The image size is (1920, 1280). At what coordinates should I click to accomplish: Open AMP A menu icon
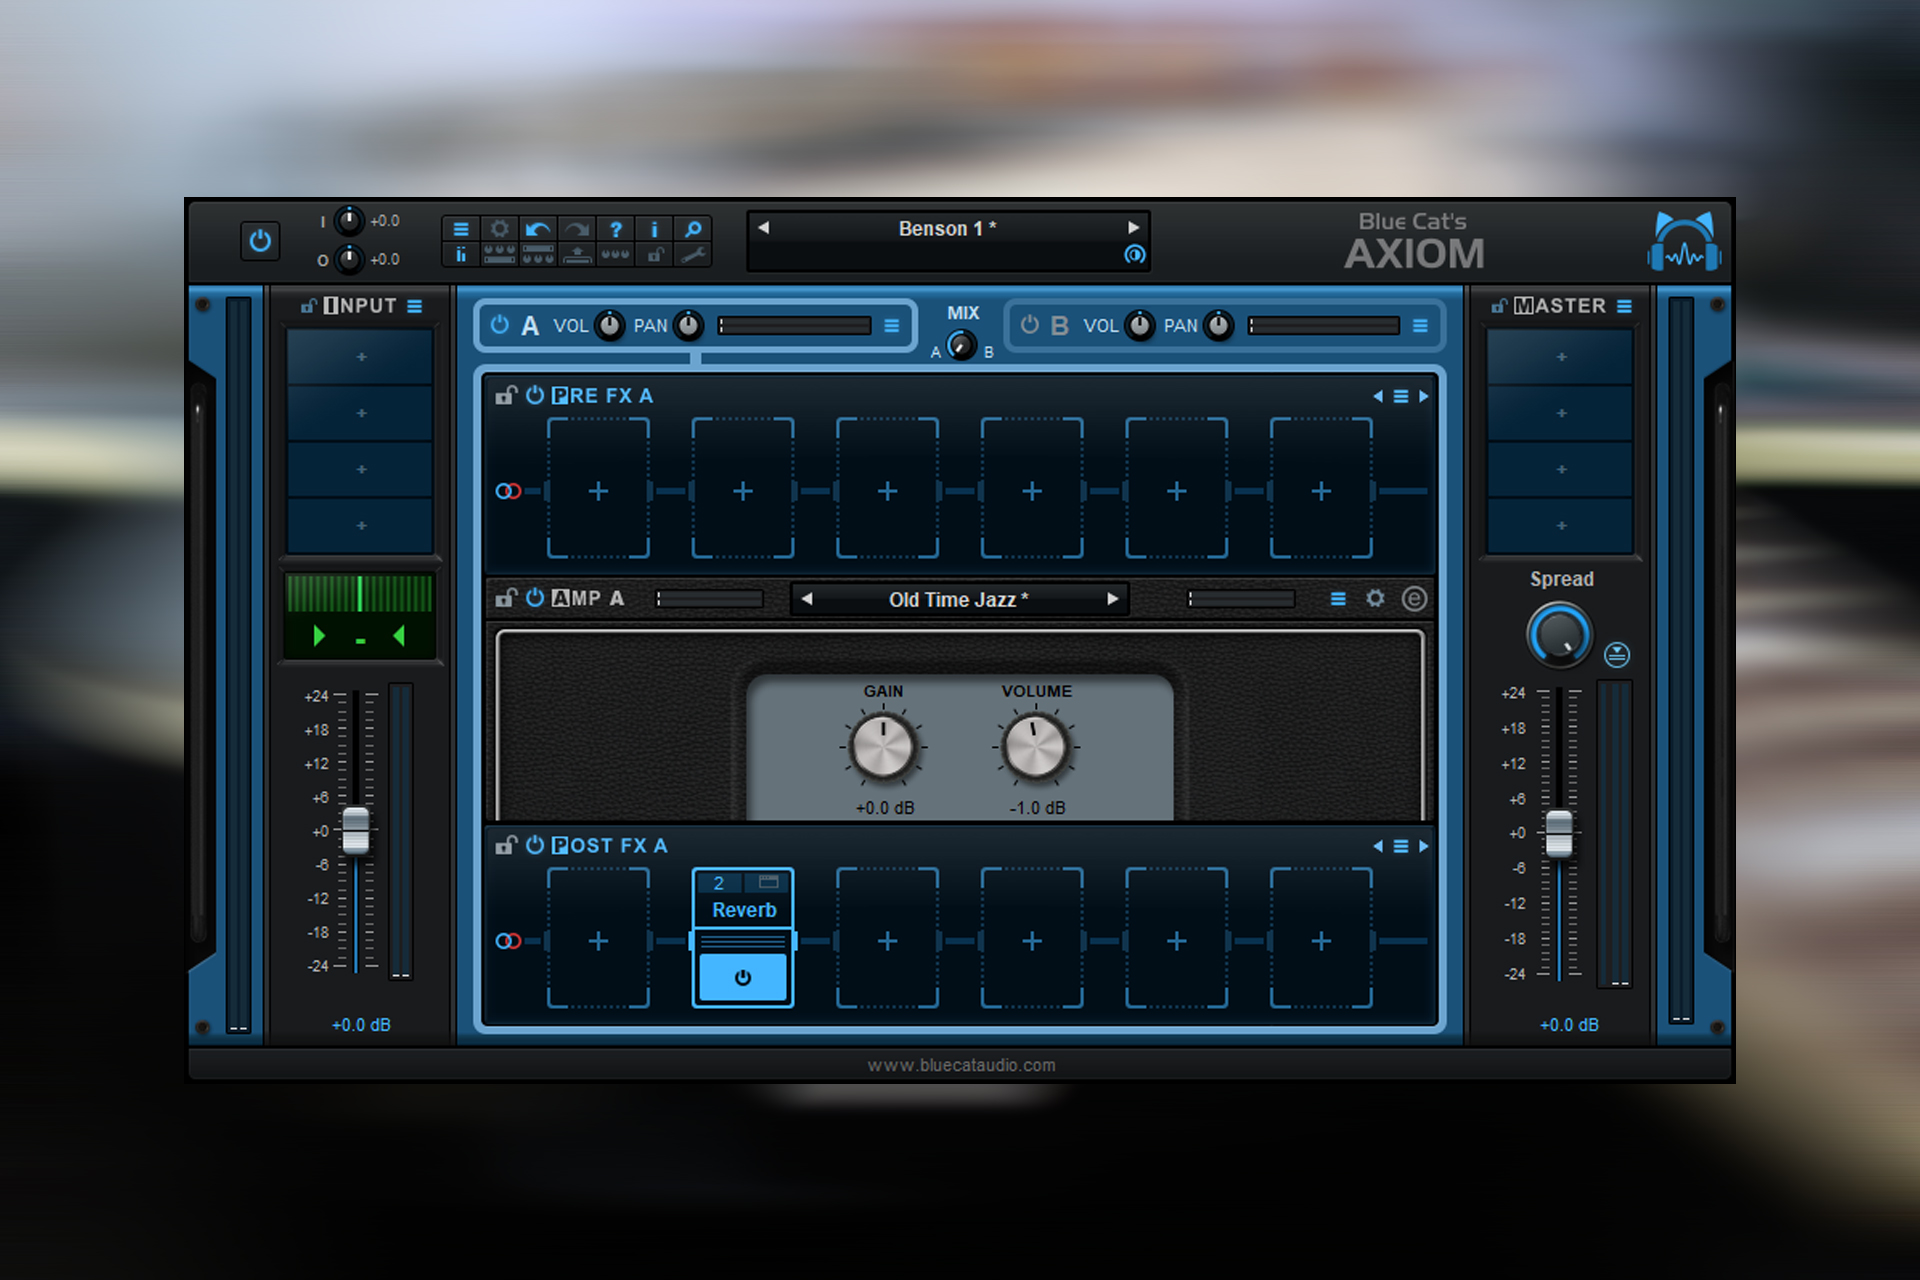click(1338, 599)
